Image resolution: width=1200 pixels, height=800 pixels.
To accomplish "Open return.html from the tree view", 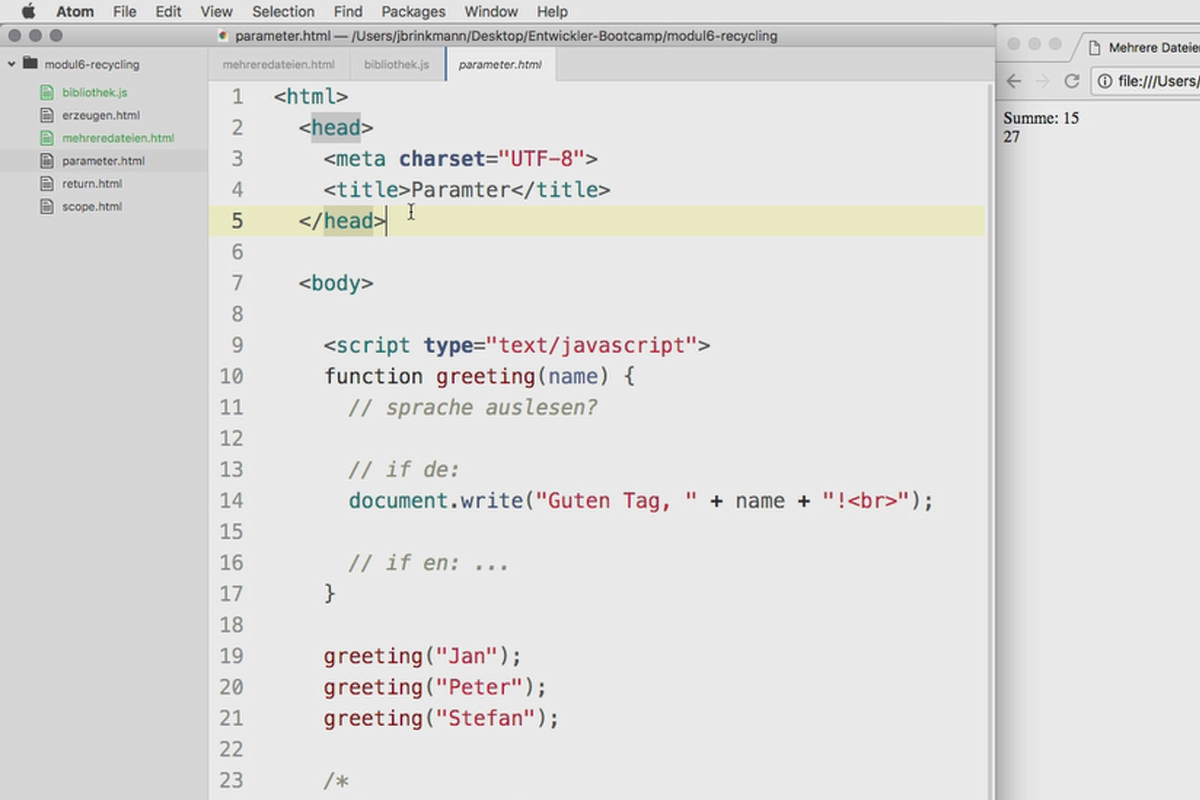I will point(104,183).
